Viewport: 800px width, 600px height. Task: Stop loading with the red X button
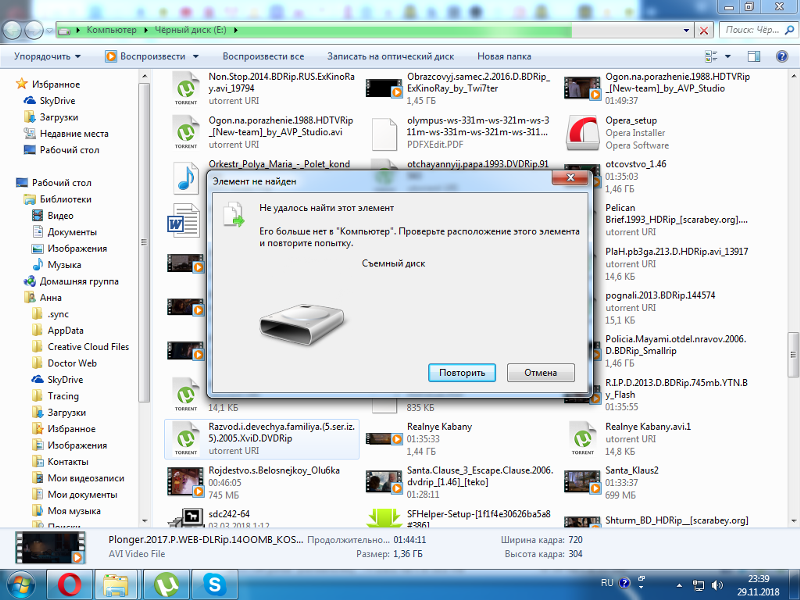click(704, 31)
